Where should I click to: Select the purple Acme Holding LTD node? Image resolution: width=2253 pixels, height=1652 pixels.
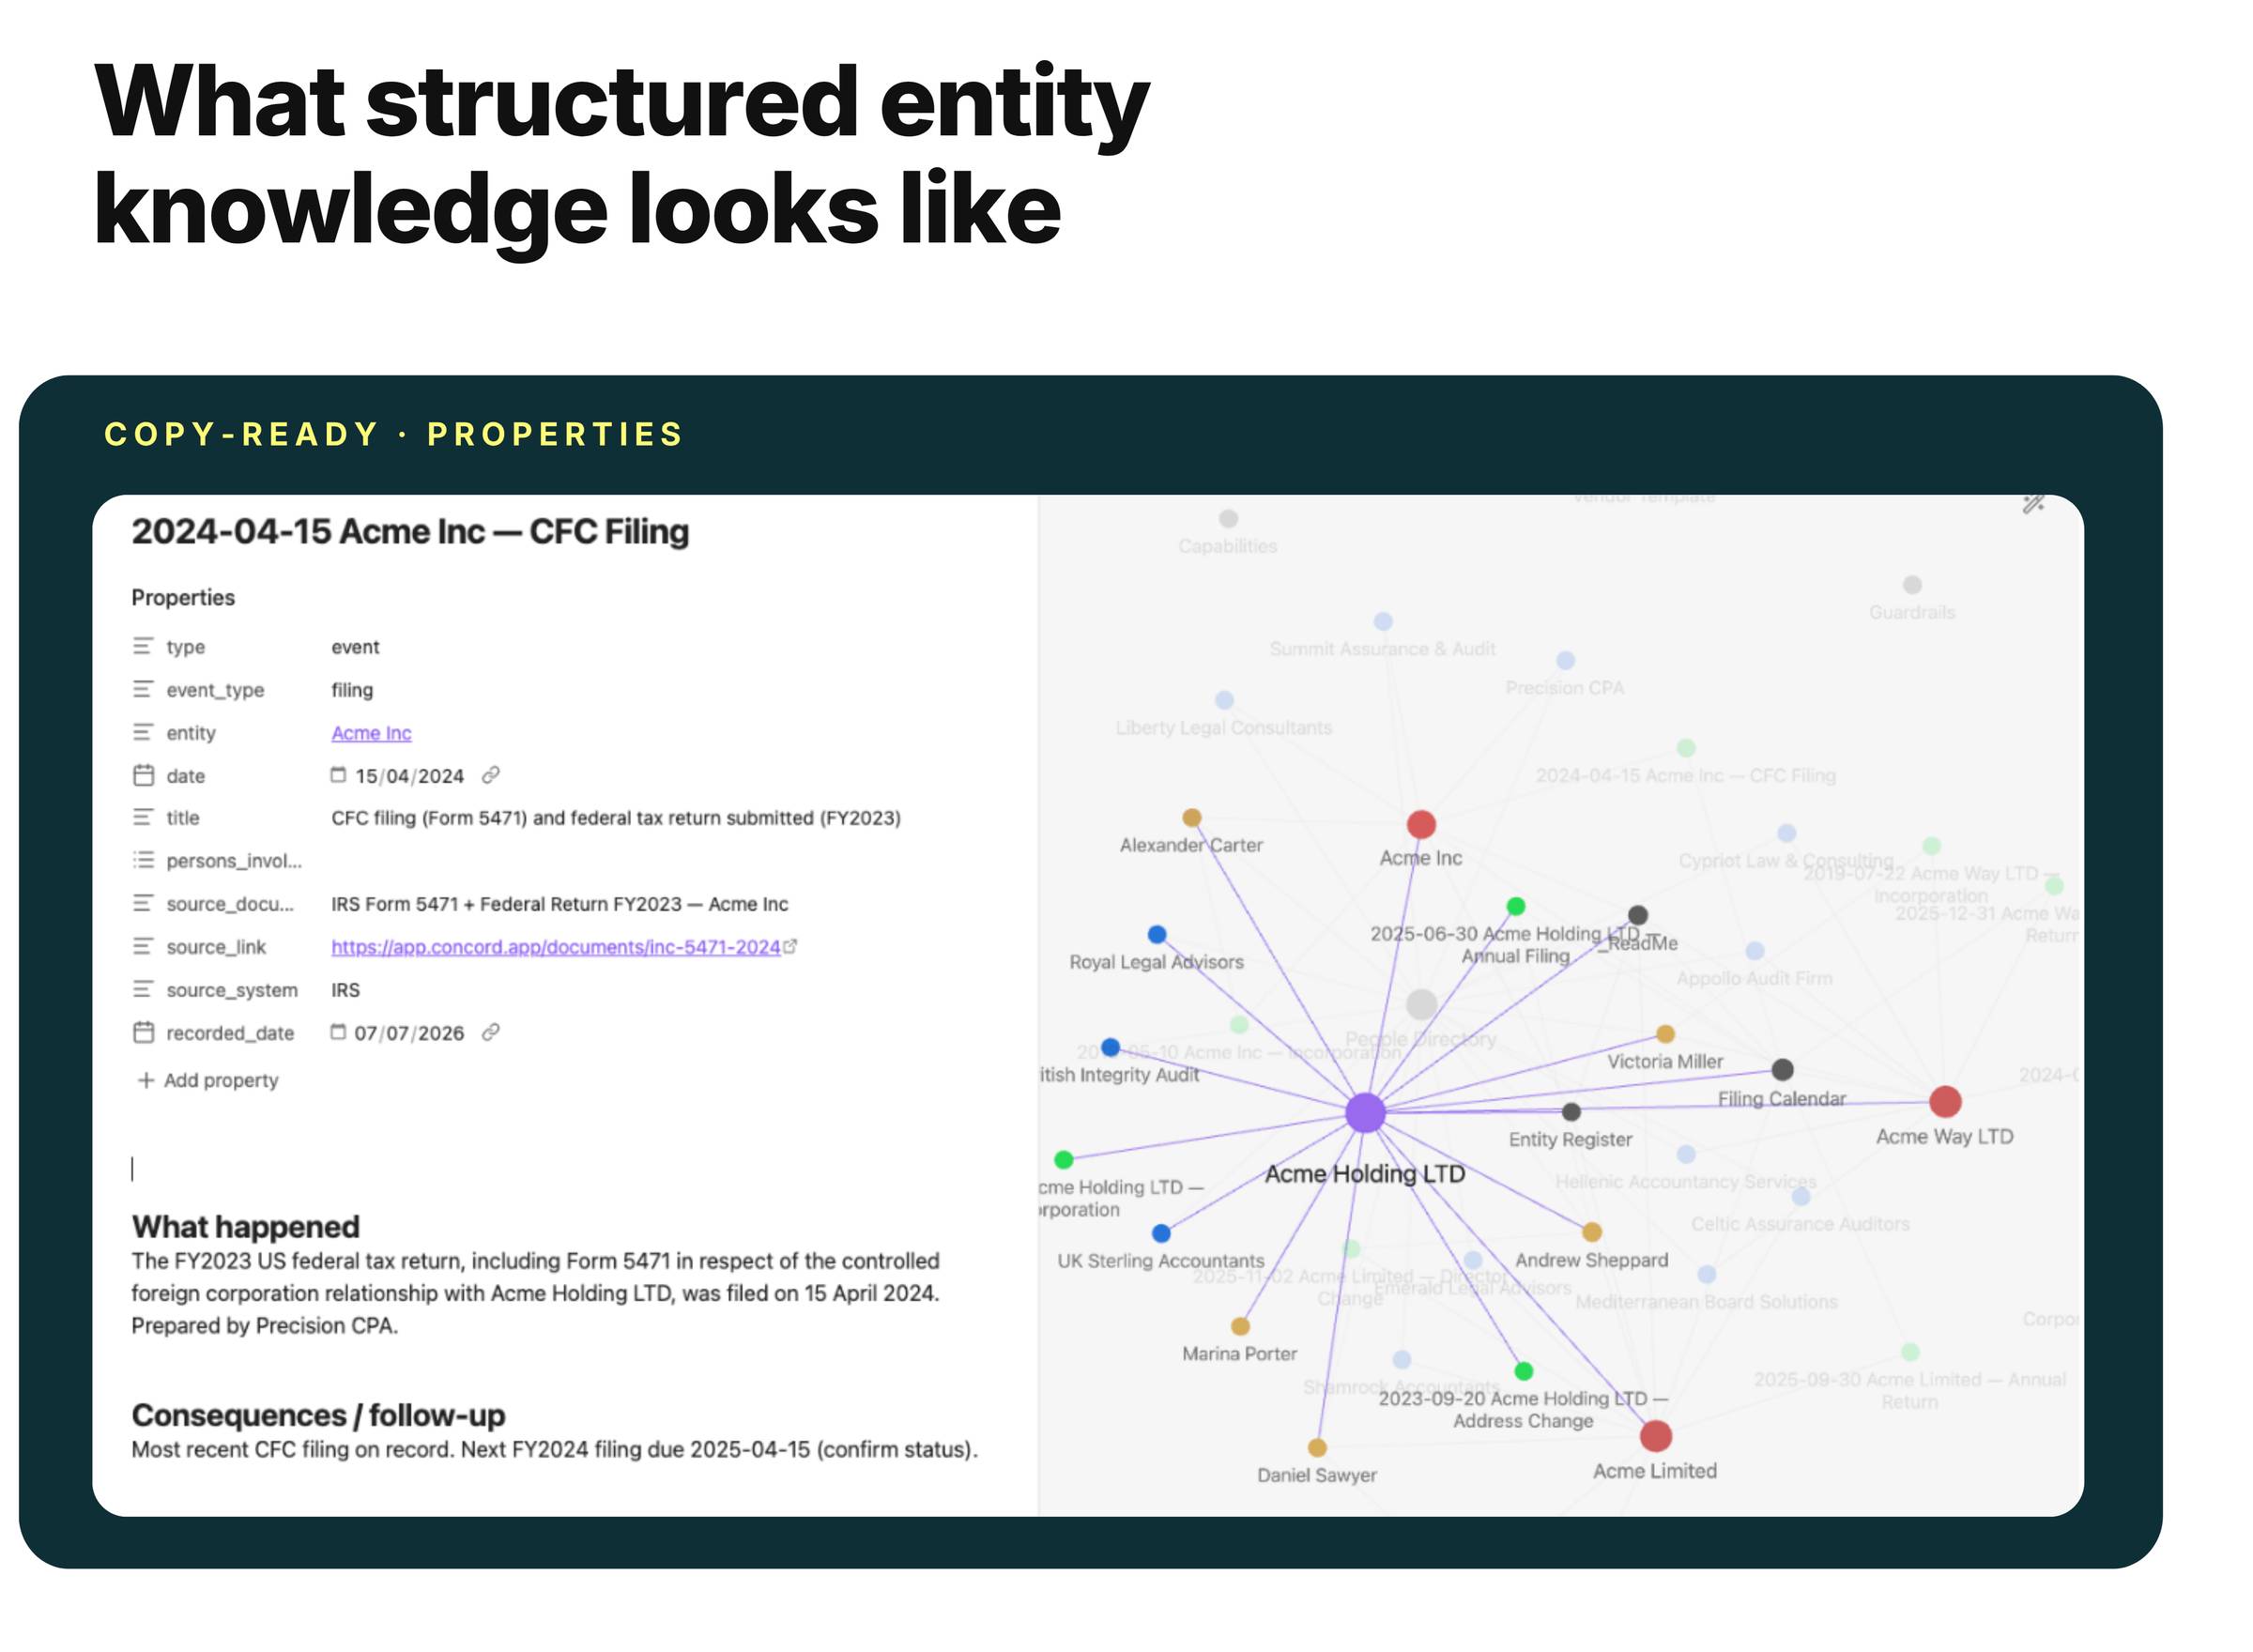[x=1365, y=1112]
